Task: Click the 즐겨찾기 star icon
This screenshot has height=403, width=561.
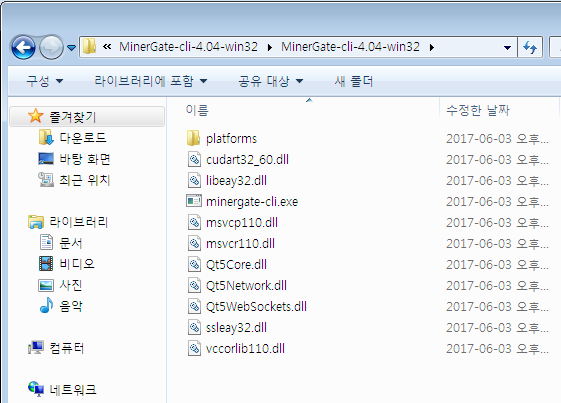Action: [x=35, y=116]
